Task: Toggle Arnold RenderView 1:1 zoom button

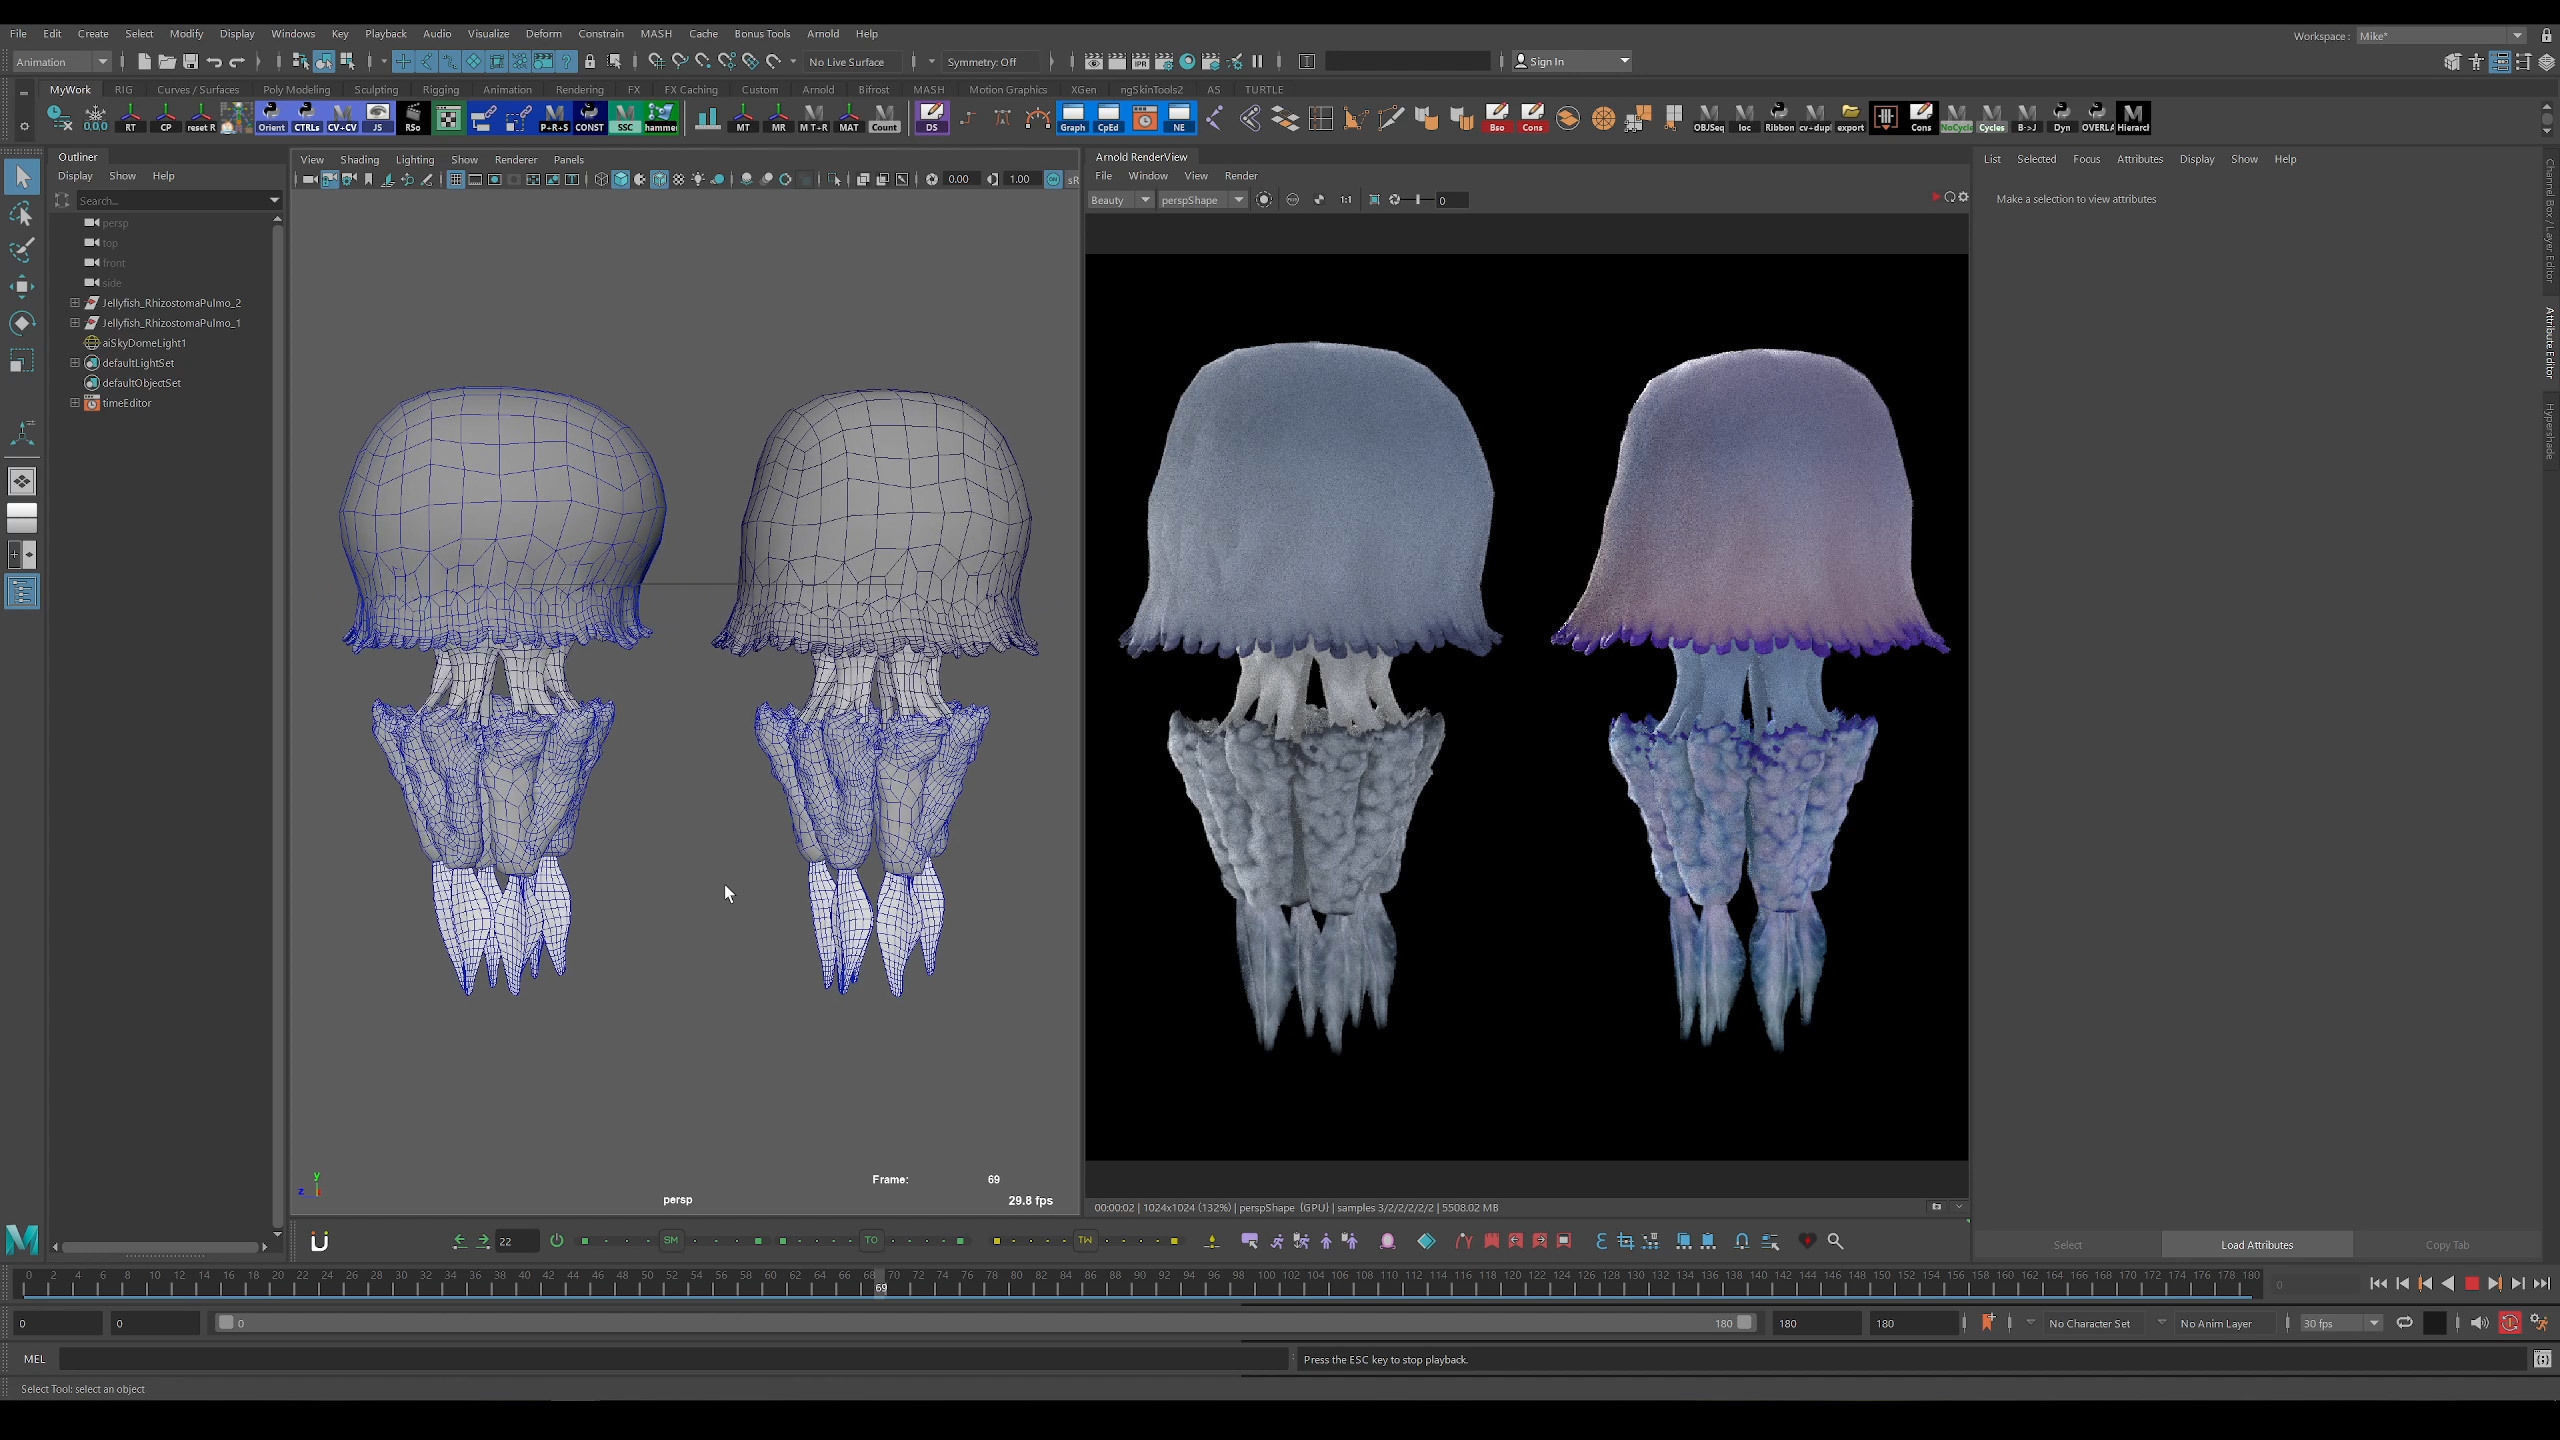Action: tap(1346, 200)
